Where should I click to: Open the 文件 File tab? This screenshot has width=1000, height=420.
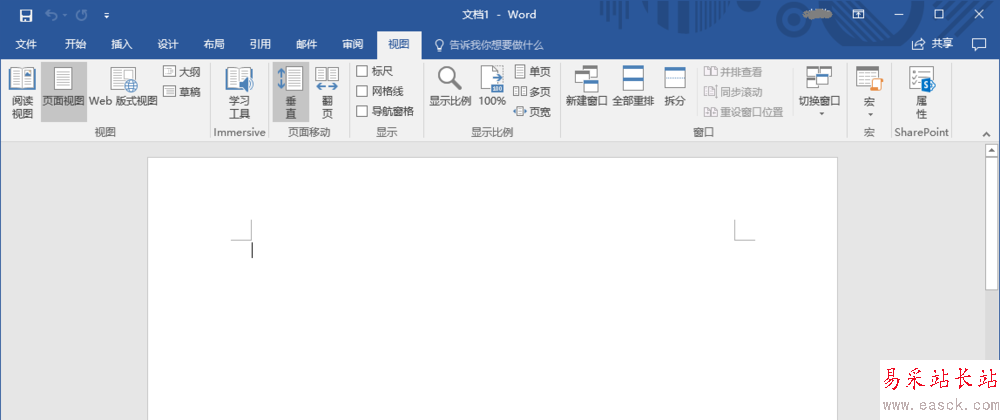coord(26,45)
